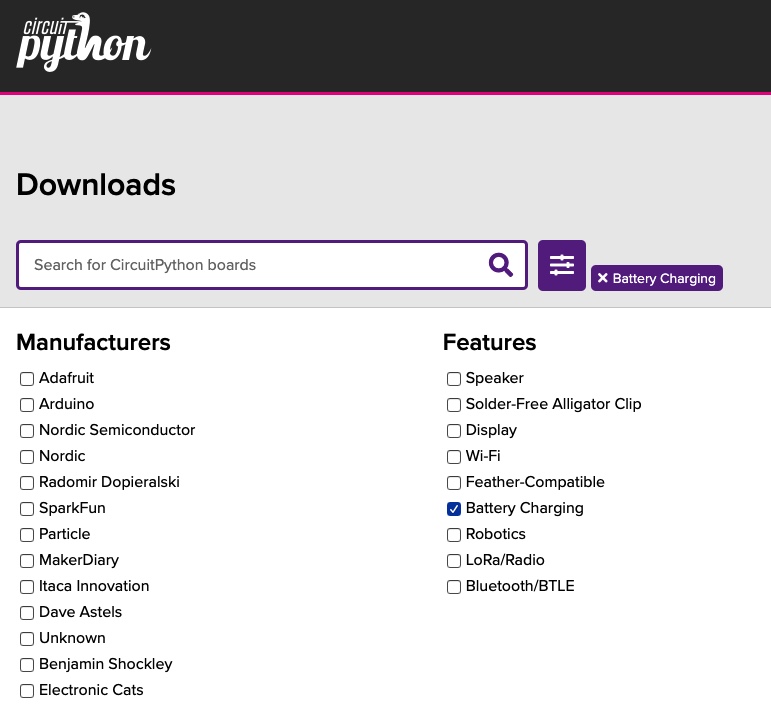Select Feather-Compatible checkbox
771x711 pixels.
tap(454, 483)
